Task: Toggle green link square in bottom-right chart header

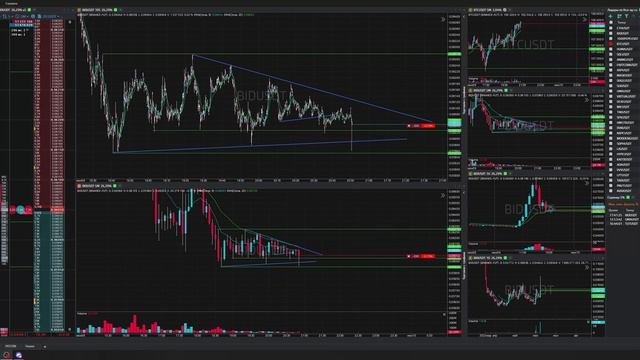Action: point(505,258)
